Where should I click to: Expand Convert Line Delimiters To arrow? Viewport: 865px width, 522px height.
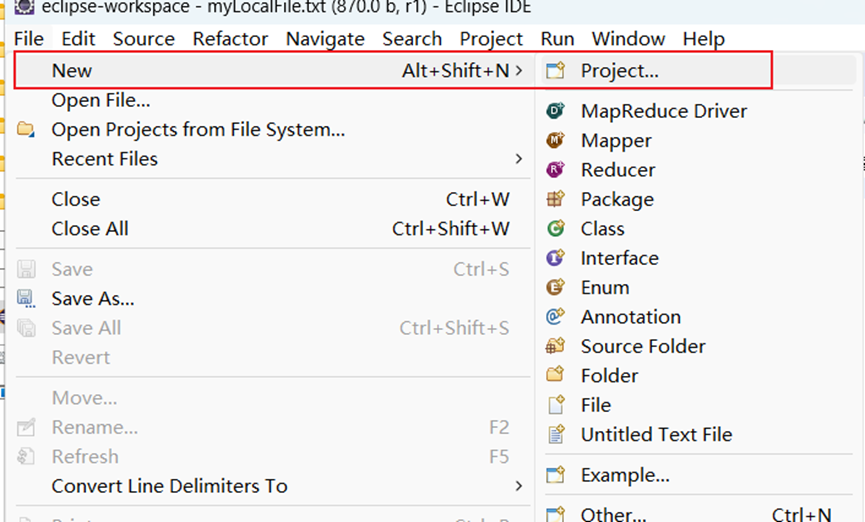coord(519,486)
